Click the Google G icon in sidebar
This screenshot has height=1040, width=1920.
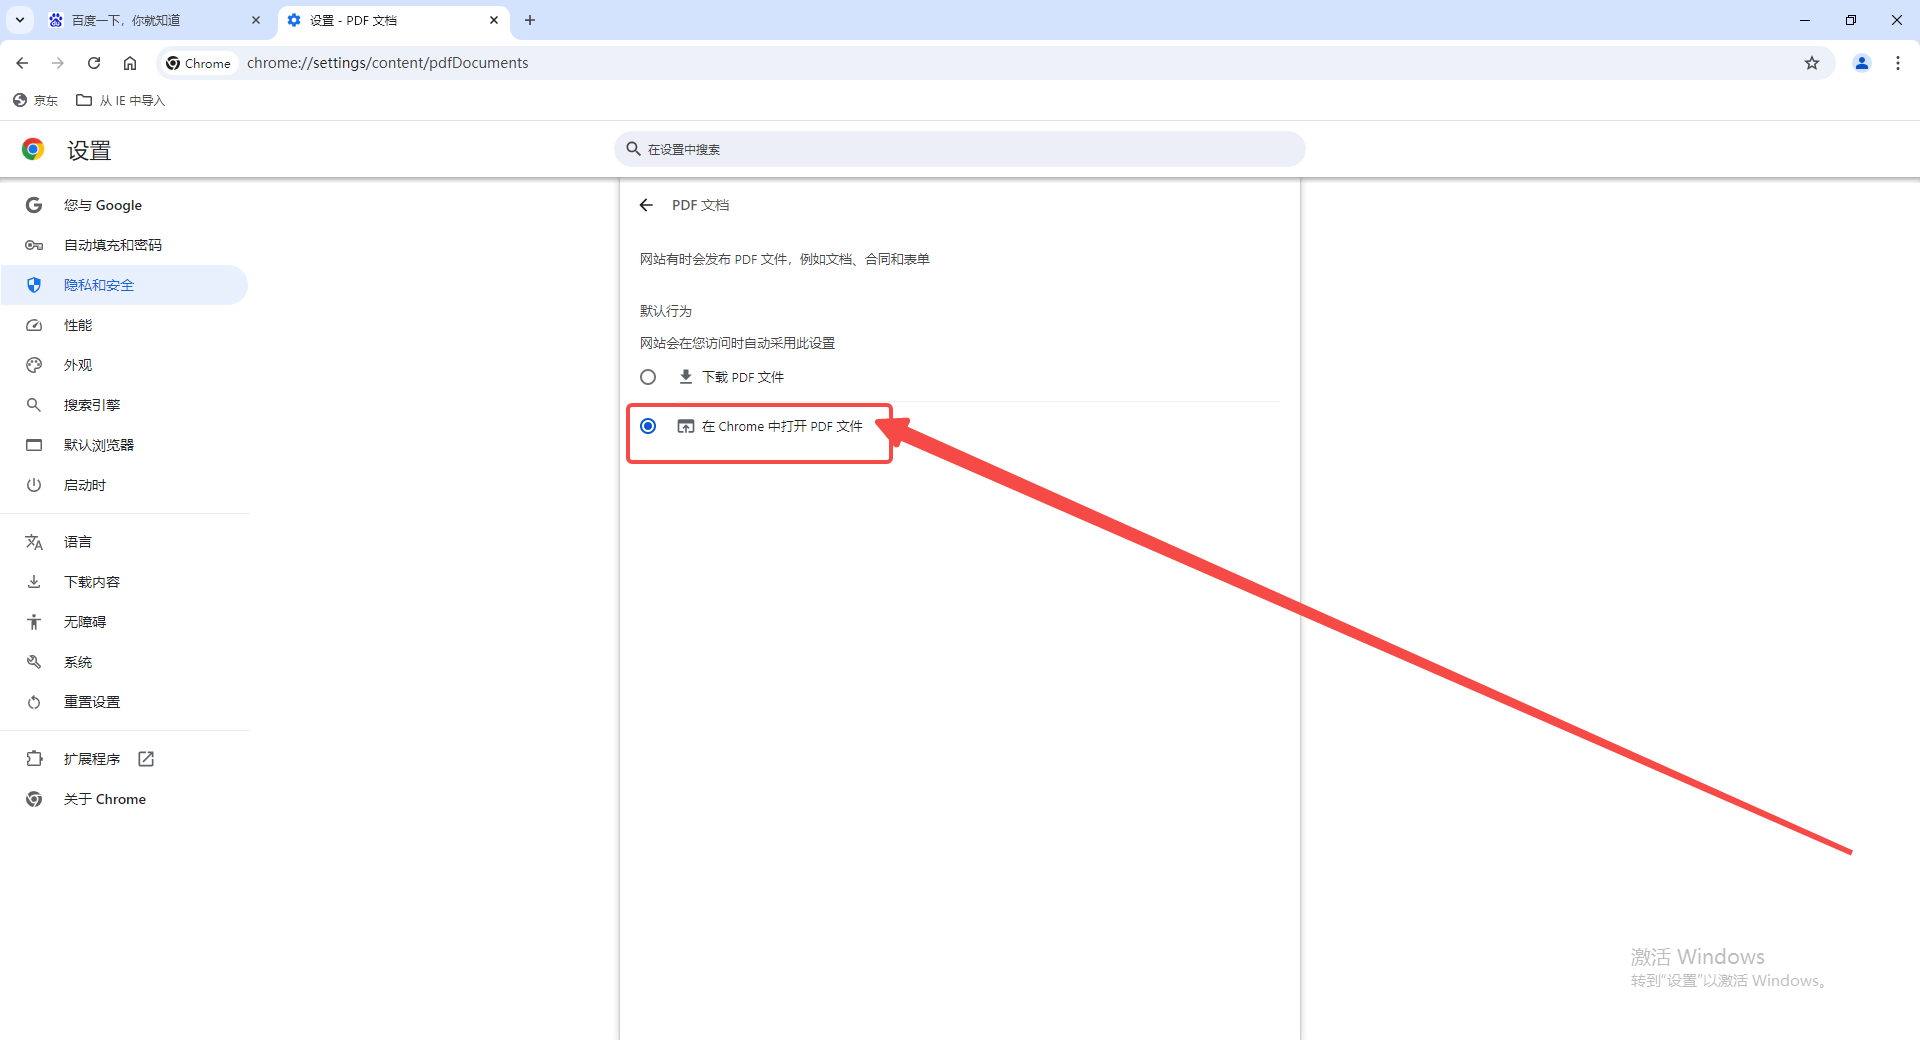(34, 205)
